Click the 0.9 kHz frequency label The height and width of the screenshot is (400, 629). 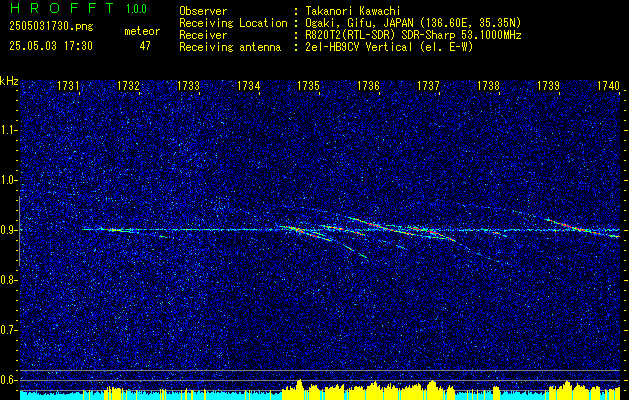(9, 230)
